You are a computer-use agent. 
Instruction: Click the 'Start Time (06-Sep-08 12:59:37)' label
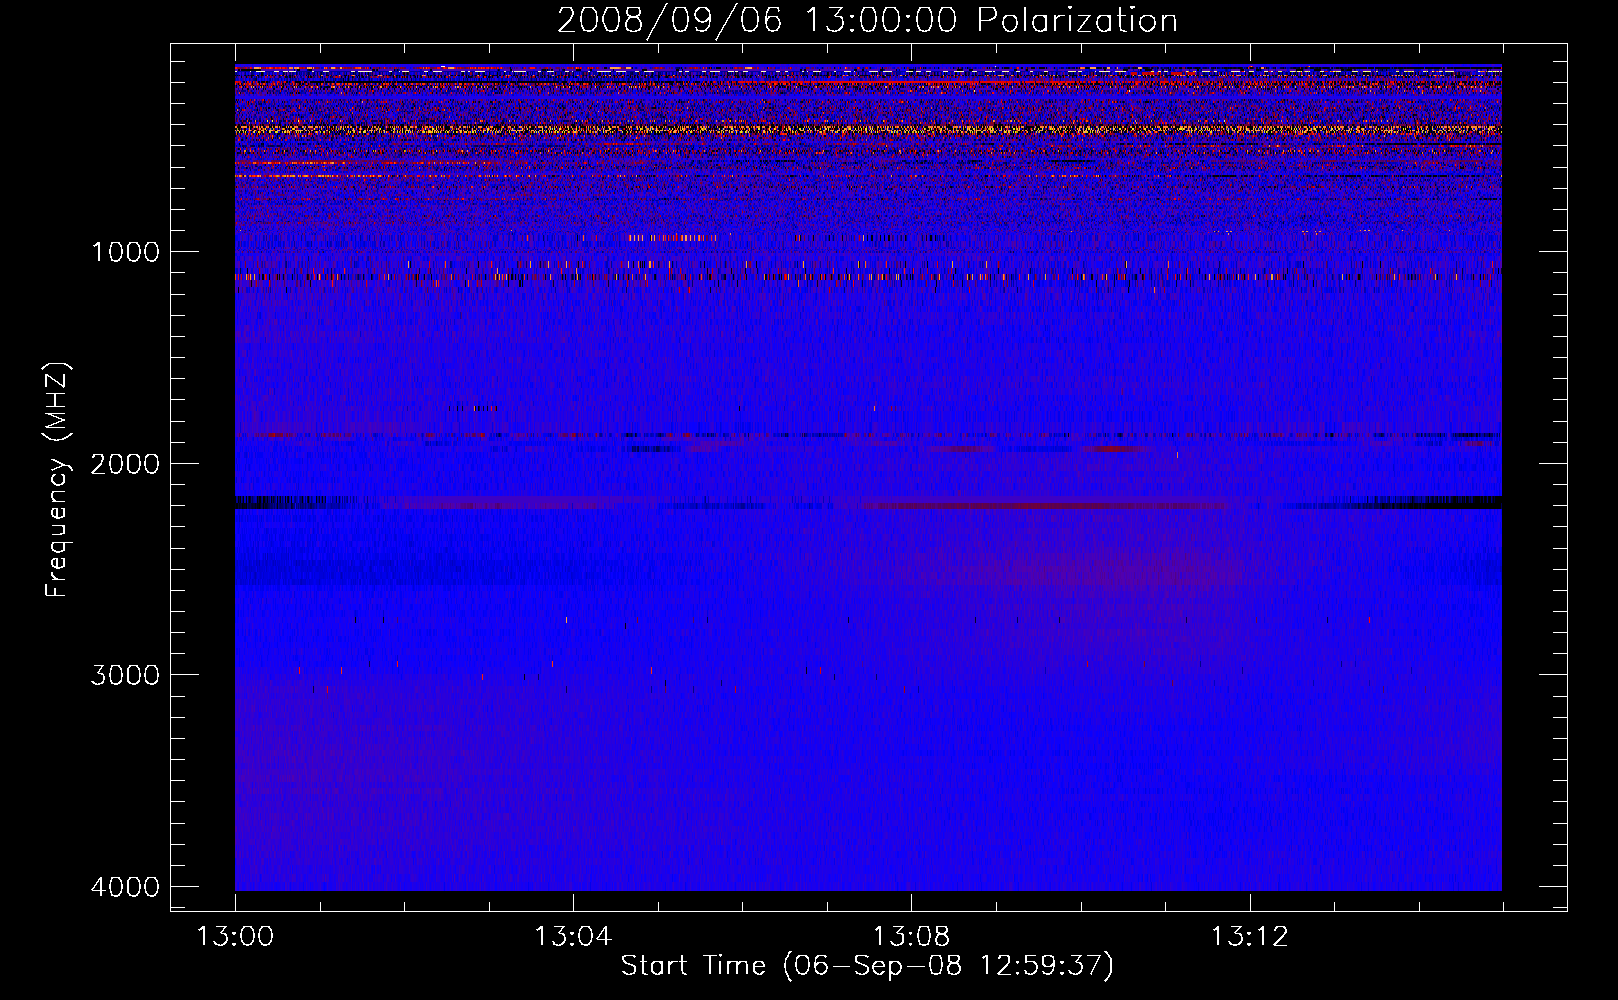coord(867,965)
